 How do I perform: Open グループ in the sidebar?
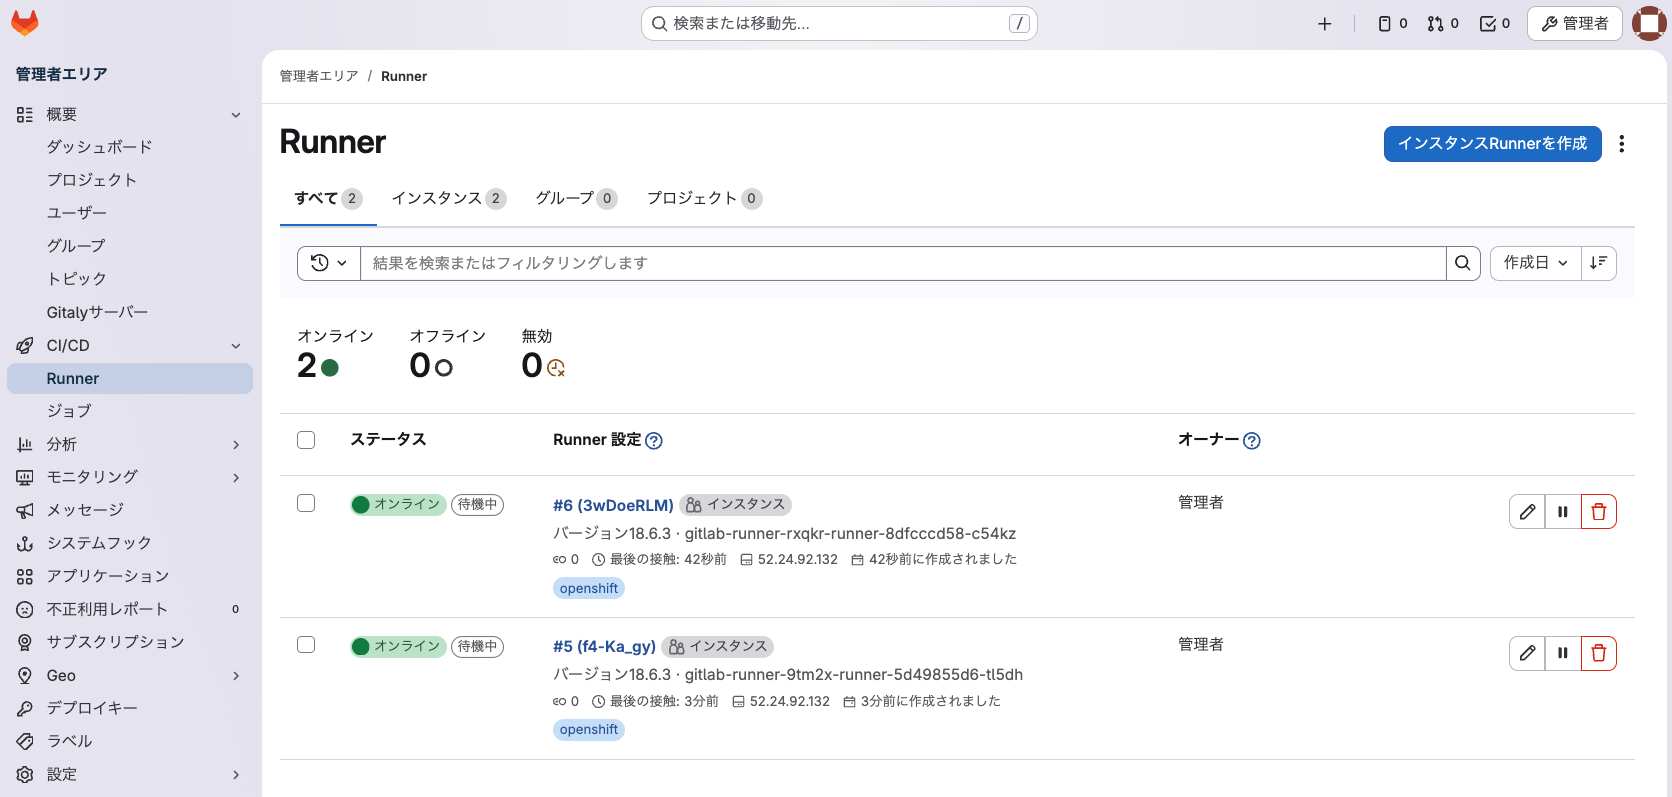point(130,246)
